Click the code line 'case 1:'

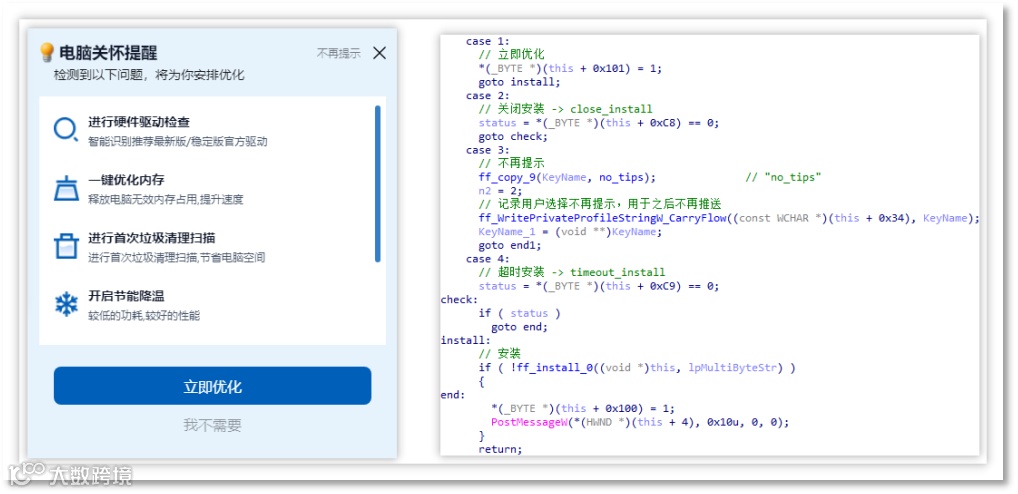click(x=488, y=42)
